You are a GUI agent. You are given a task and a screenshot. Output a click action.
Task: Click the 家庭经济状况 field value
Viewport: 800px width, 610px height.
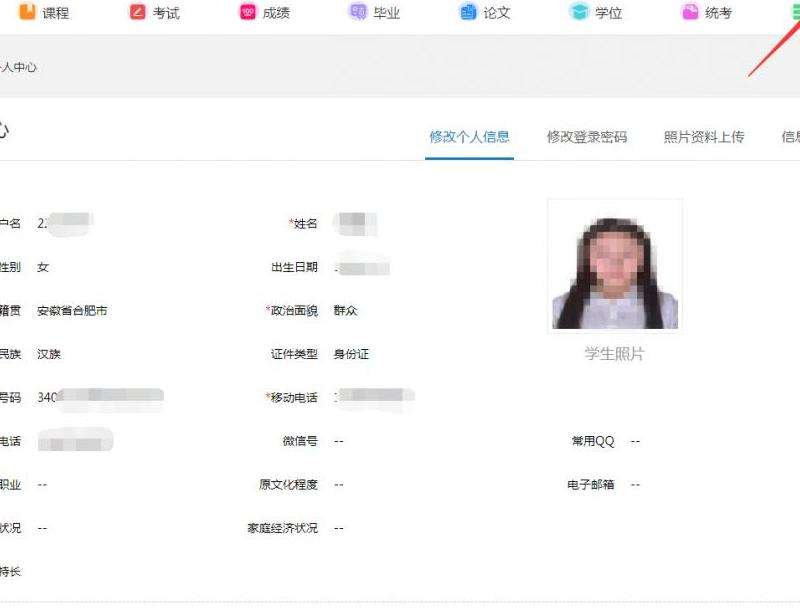click(340, 528)
